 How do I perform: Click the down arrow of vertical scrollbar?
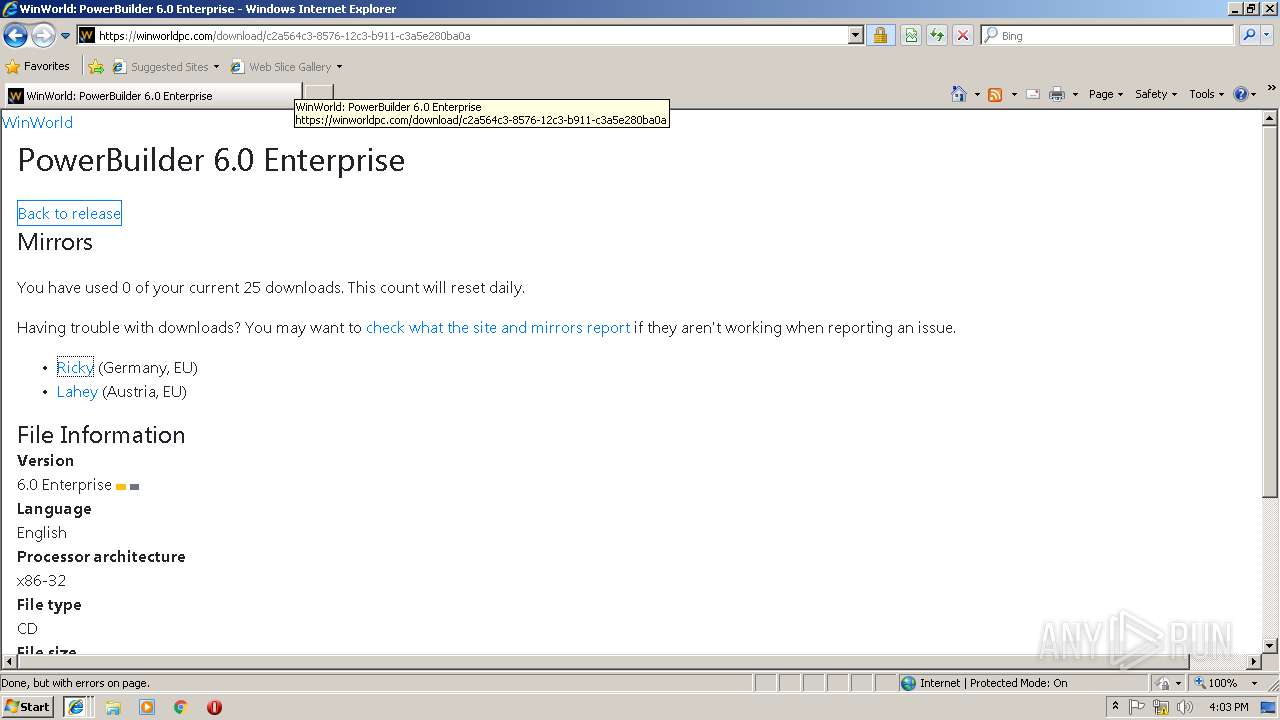tap(1270, 646)
